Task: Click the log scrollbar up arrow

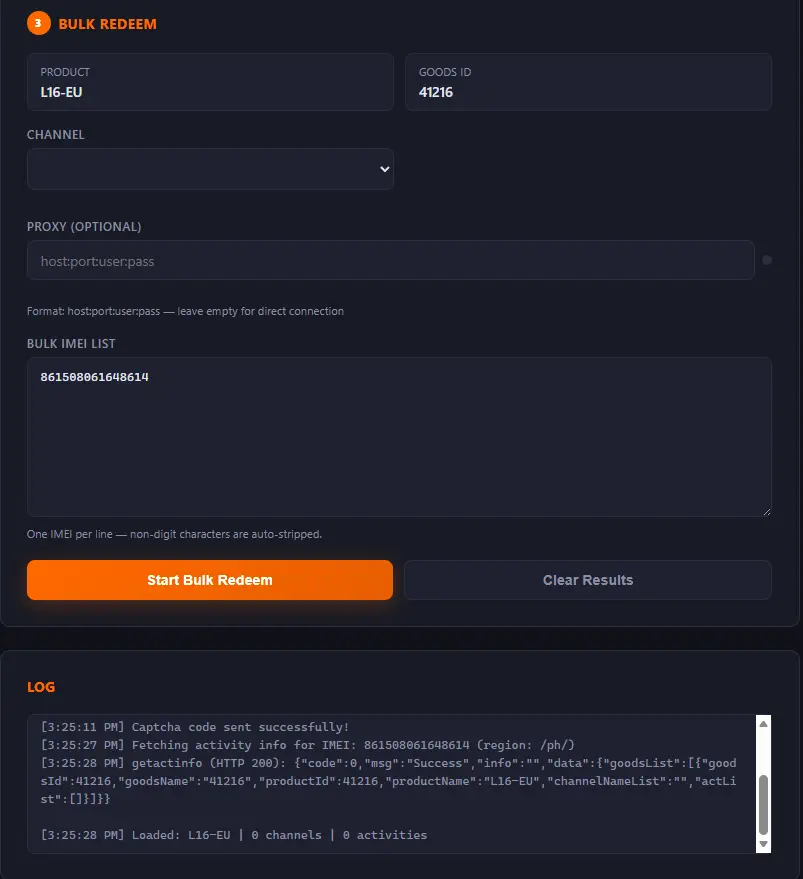Action: coord(763,724)
